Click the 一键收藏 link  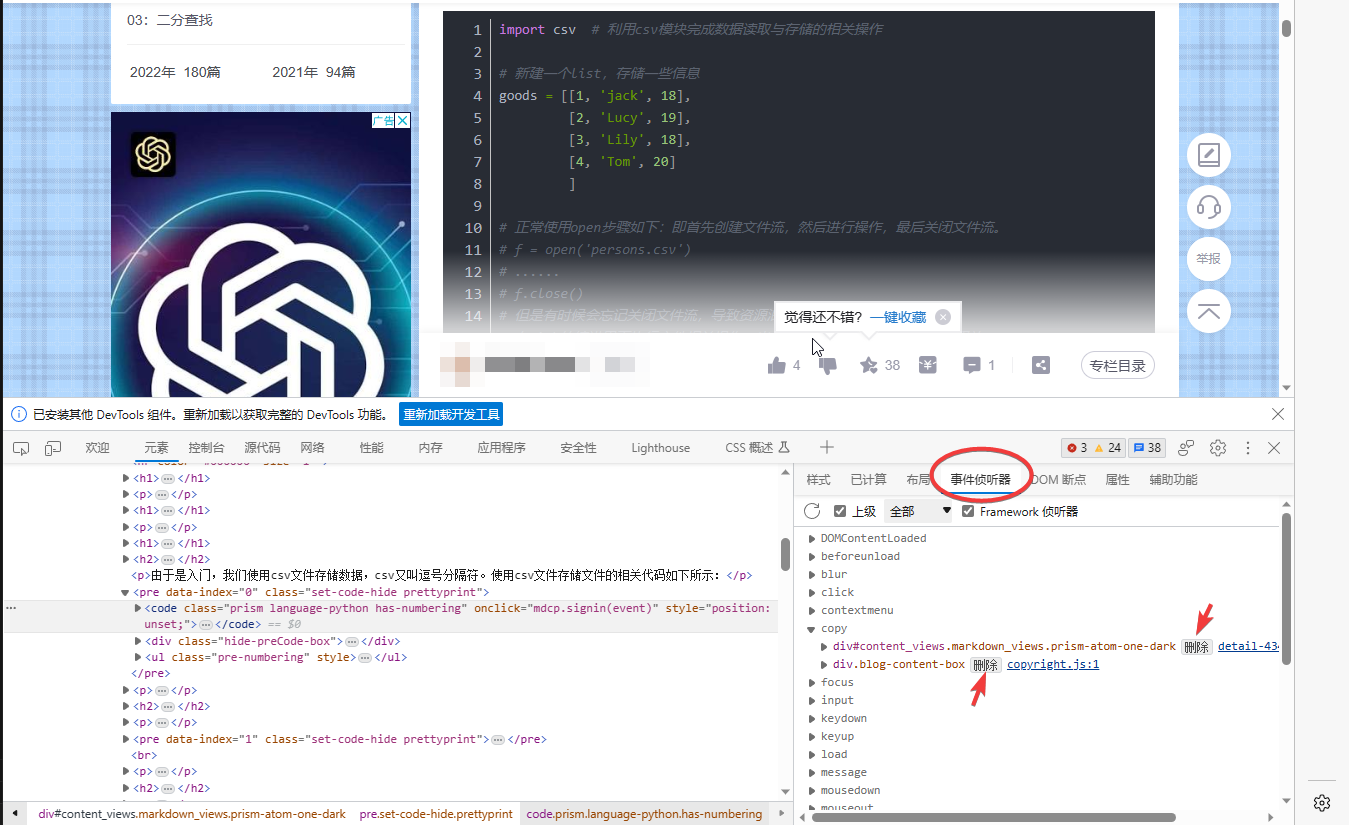897,317
